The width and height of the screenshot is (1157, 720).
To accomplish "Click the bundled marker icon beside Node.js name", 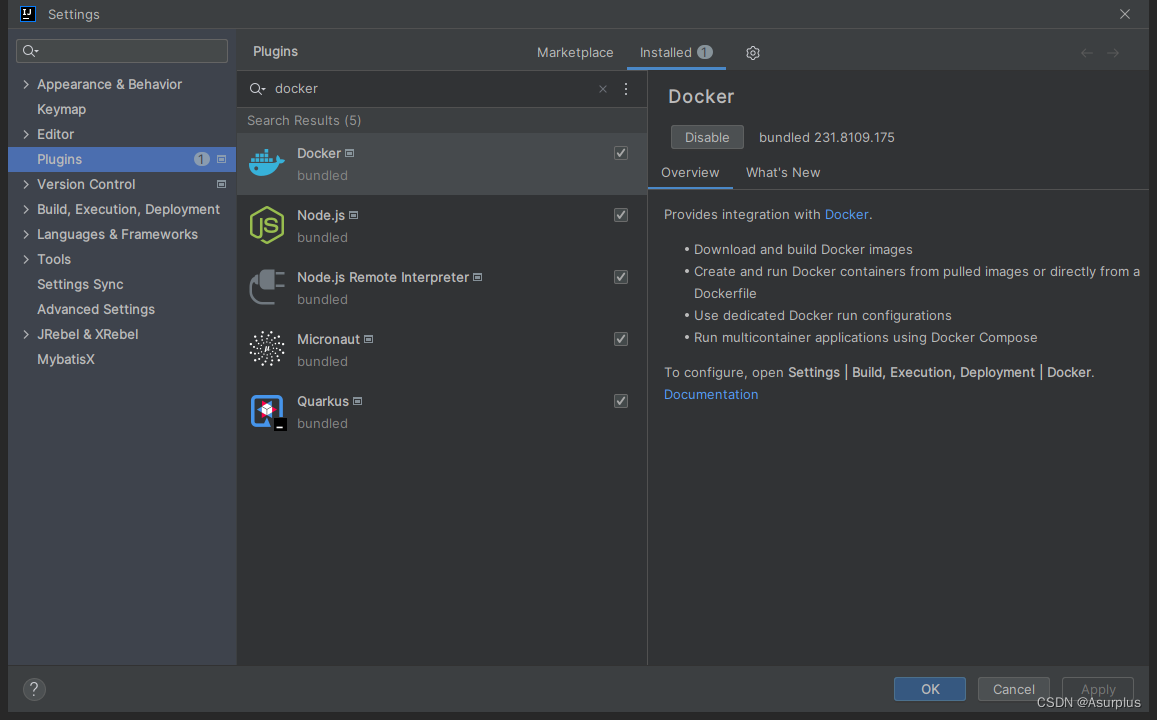I will tap(353, 215).
